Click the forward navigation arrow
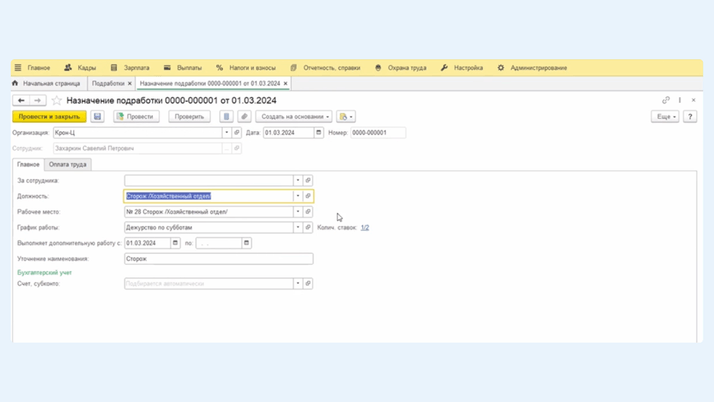Screen dimensions: 714x402 coord(37,101)
